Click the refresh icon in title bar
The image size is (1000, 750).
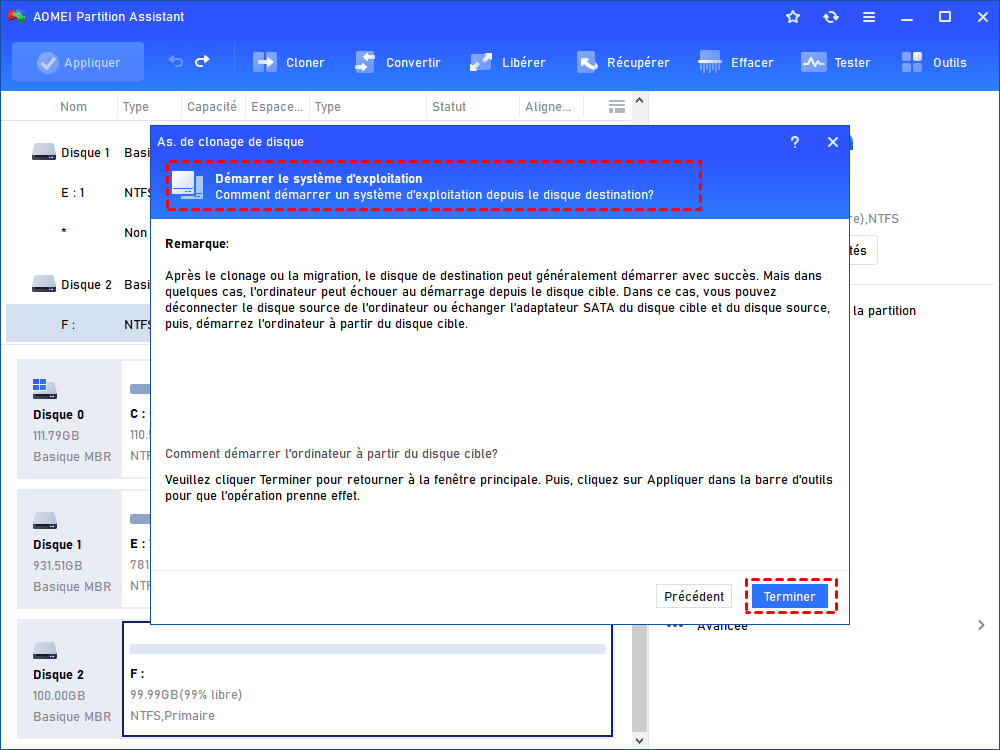tap(830, 17)
